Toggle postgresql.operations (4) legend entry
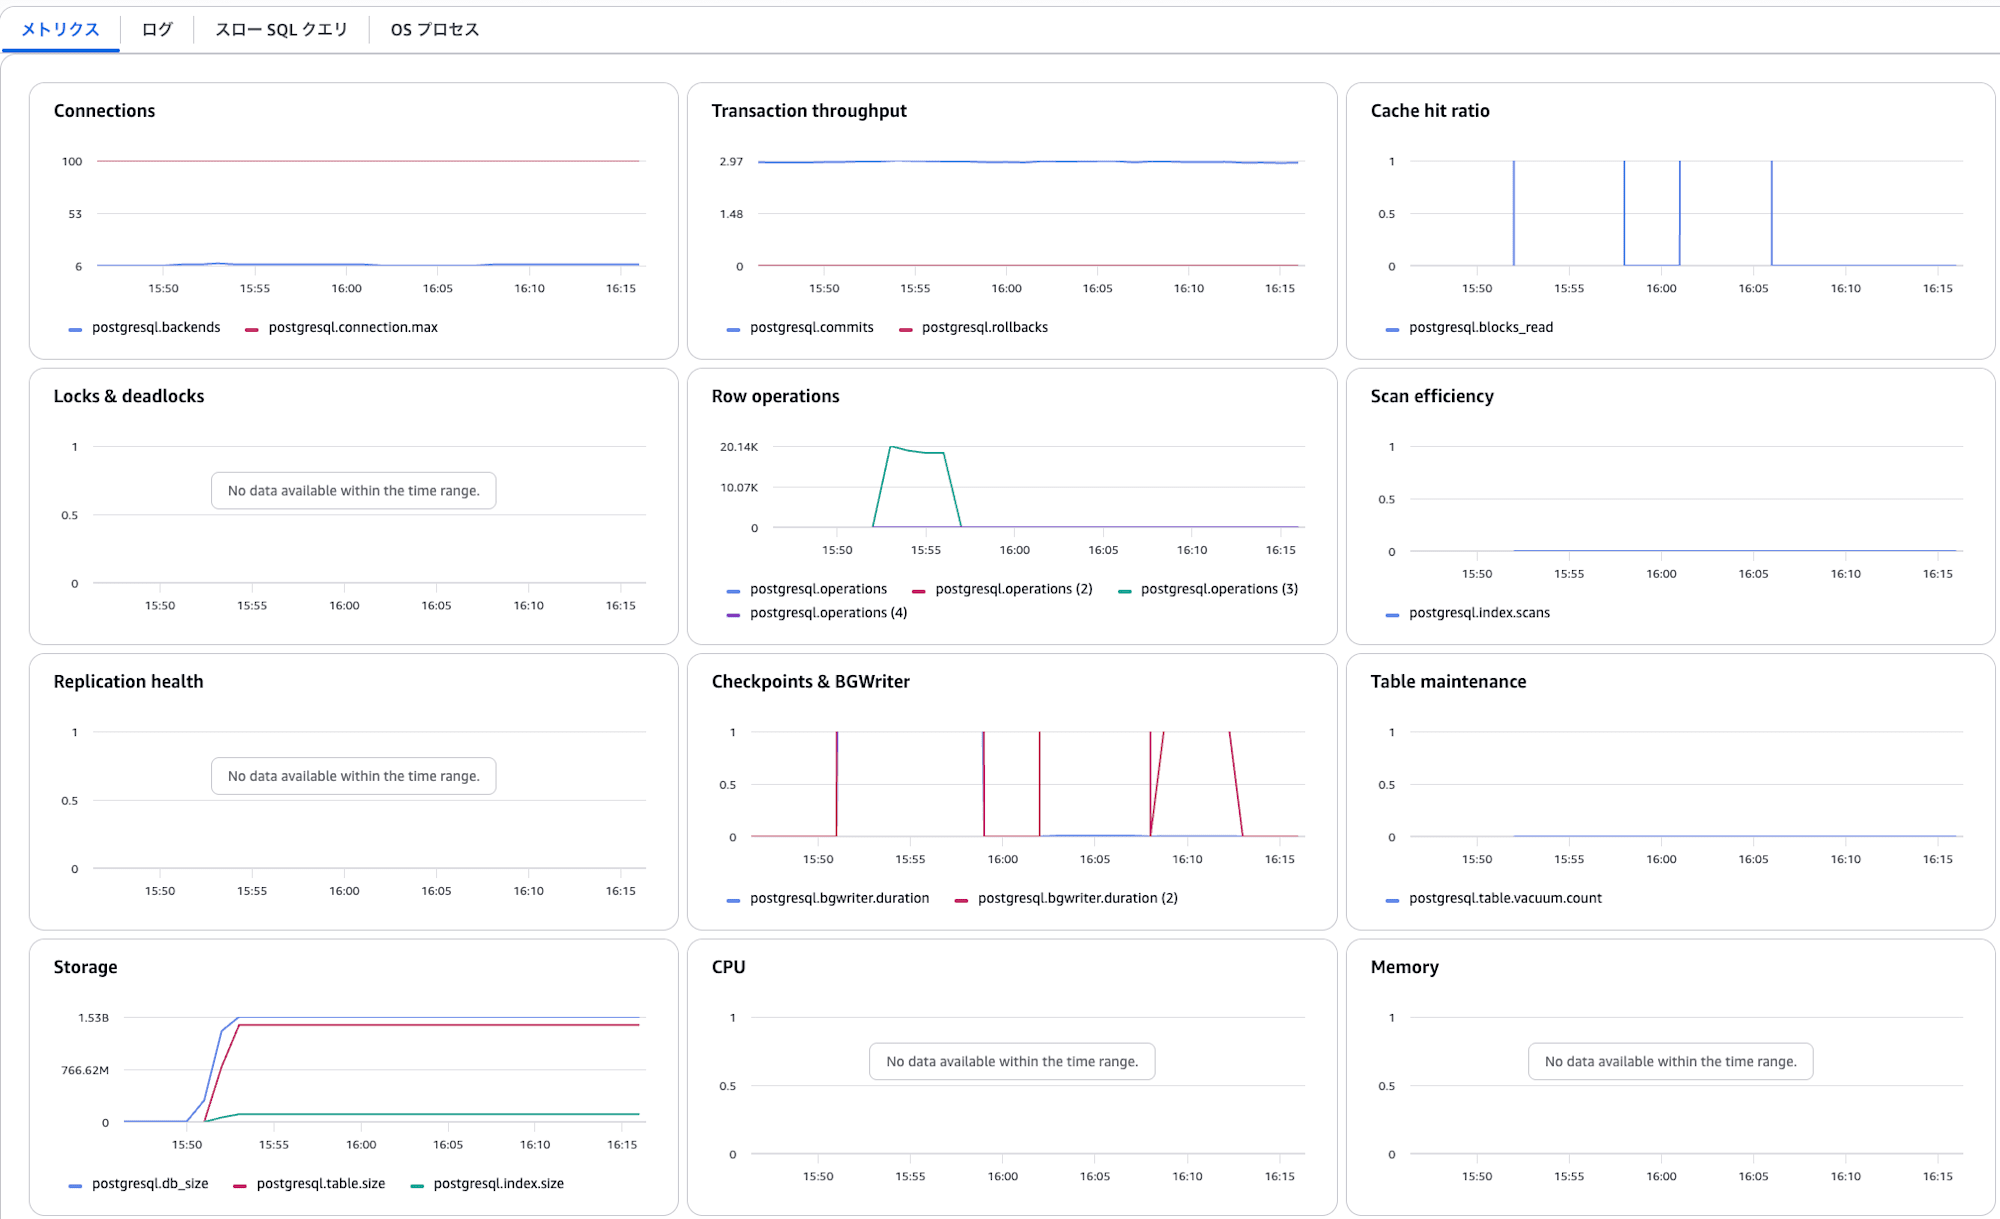The width and height of the screenshot is (2000, 1219). [818, 613]
